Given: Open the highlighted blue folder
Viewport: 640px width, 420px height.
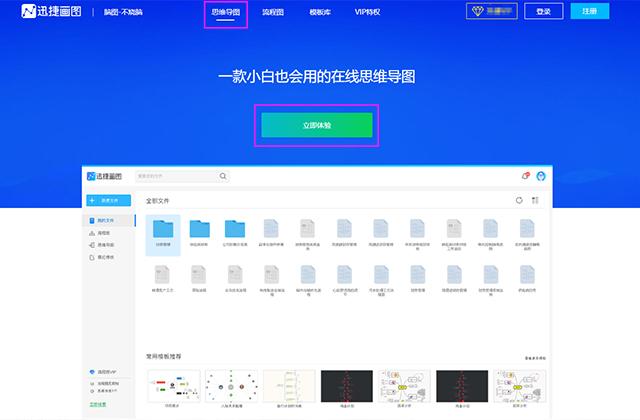Looking at the screenshot, I should [163, 234].
